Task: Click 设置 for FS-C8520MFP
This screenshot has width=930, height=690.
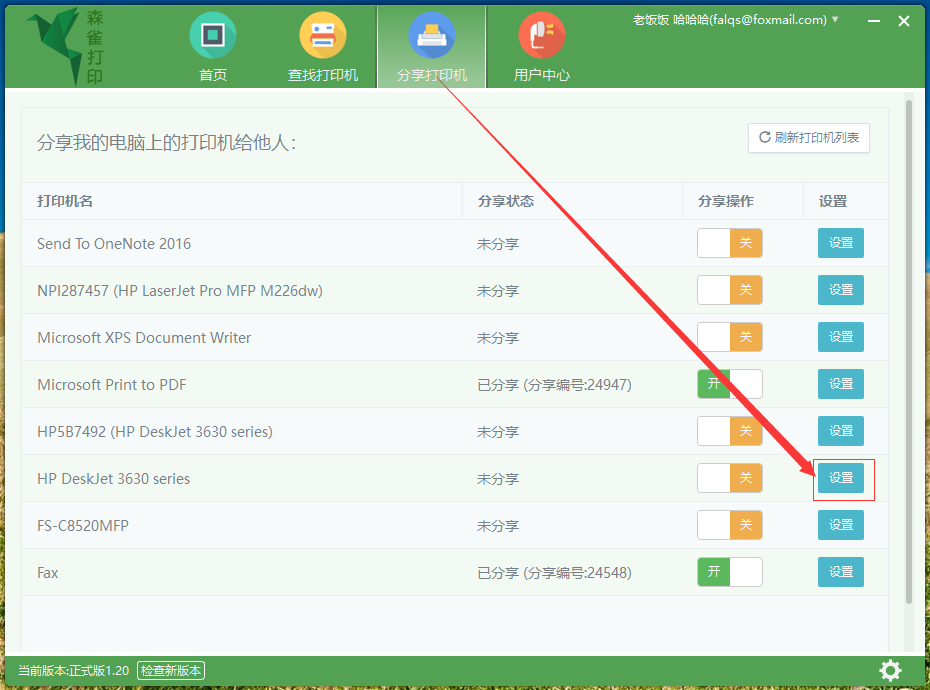Action: 840,525
